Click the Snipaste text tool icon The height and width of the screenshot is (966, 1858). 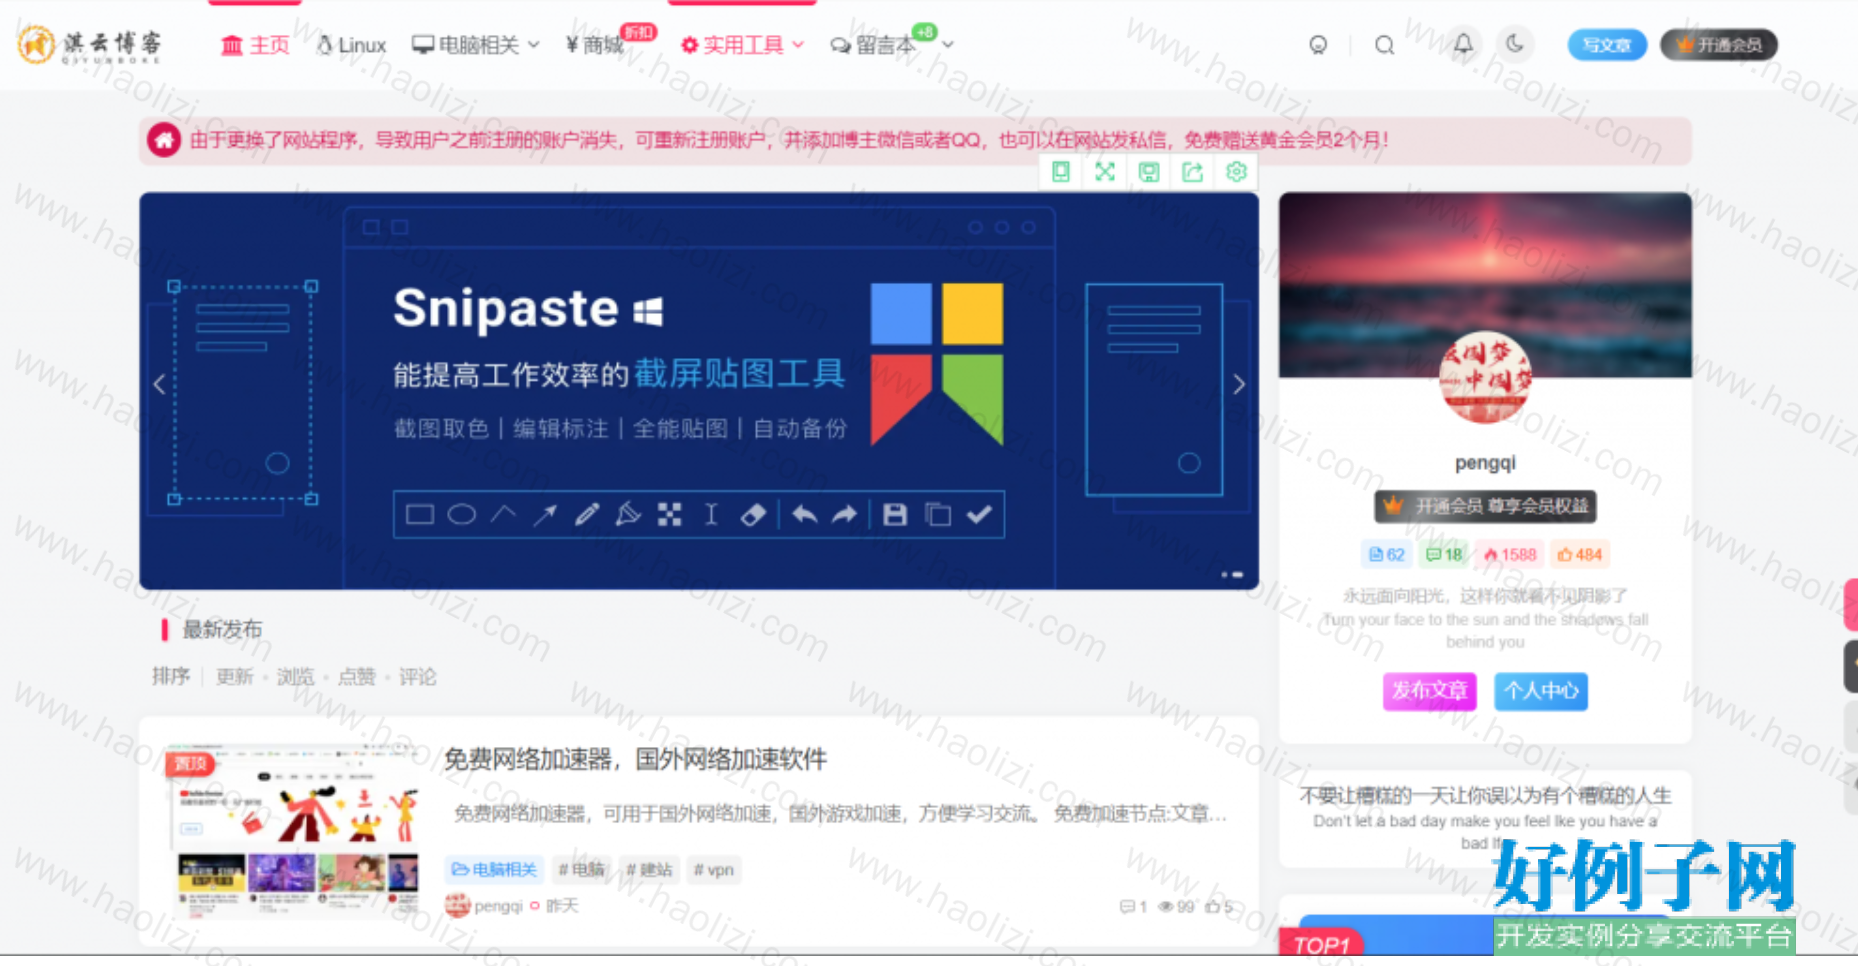711,515
